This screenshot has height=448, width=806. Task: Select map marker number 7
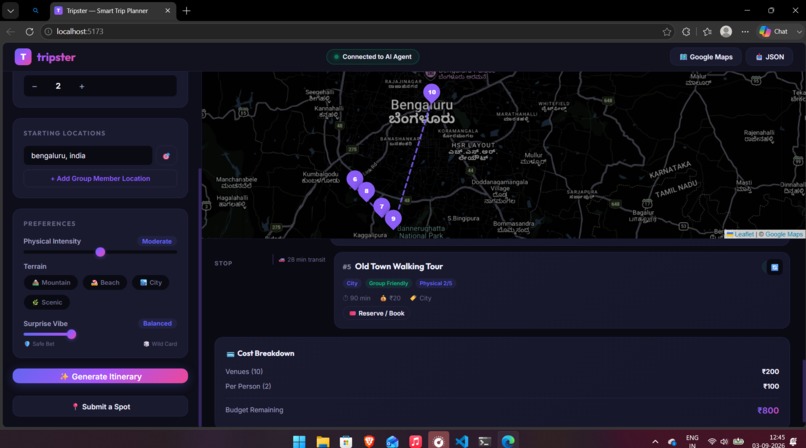coord(381,207)
